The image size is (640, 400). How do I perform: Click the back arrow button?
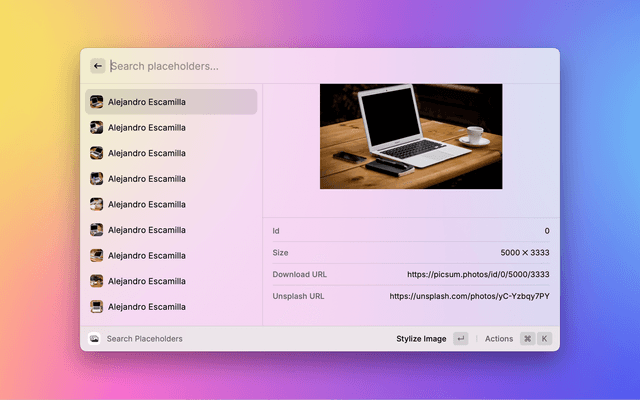click(x=98, y=66)
